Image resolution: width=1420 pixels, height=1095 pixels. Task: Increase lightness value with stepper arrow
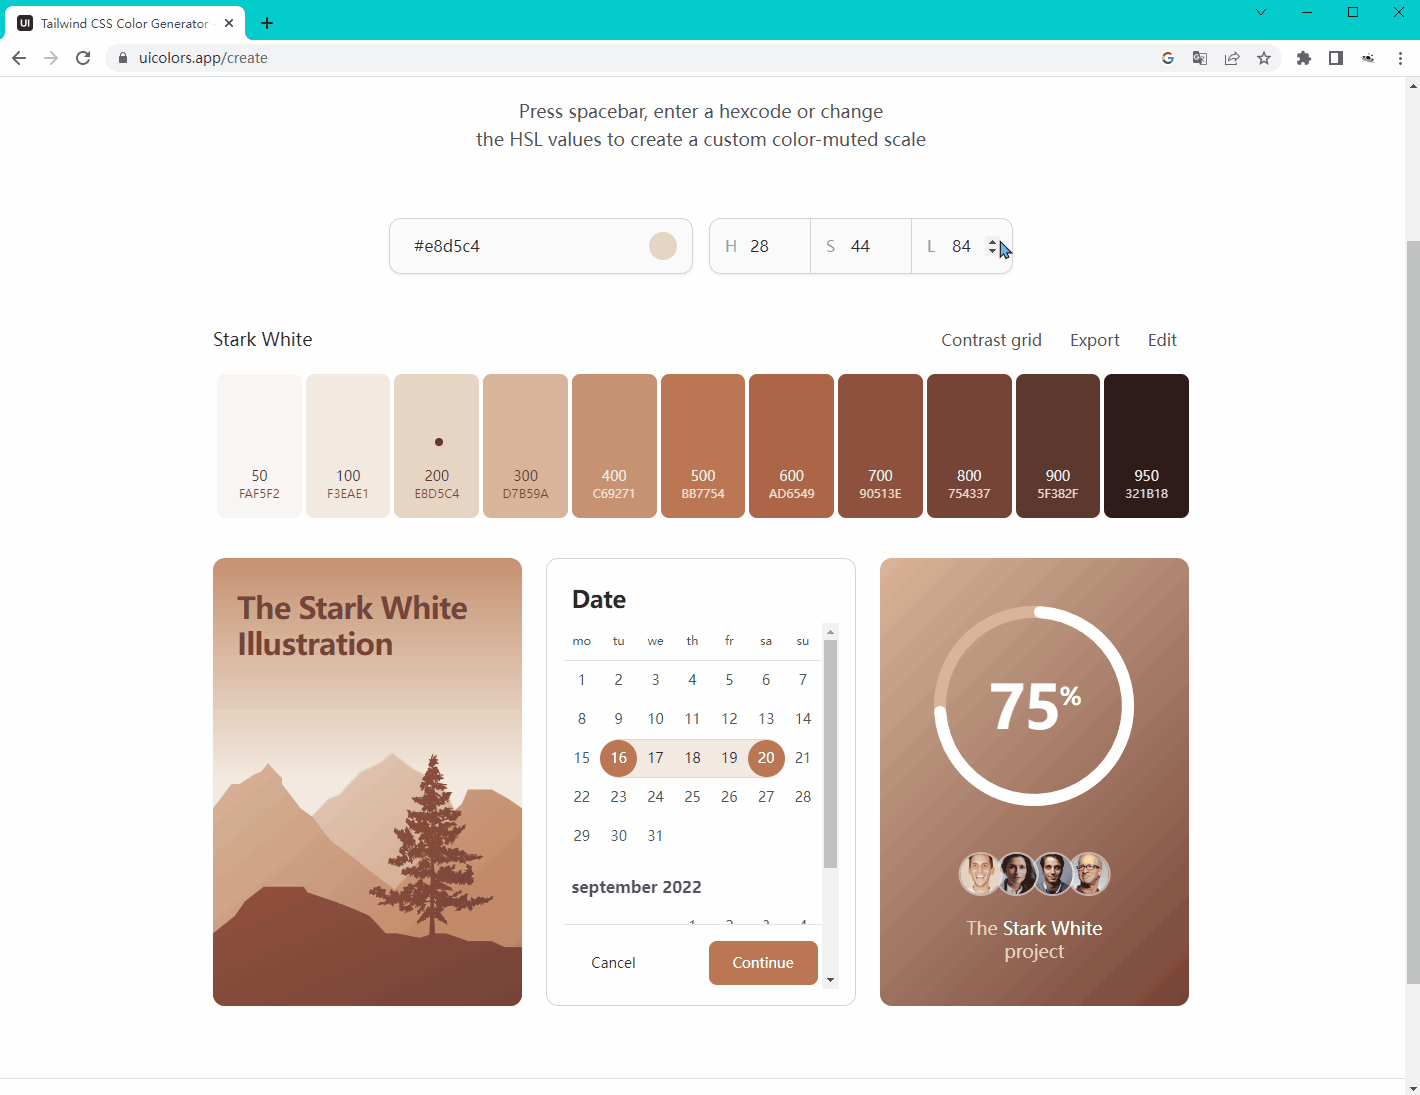[x=992, y=241]
